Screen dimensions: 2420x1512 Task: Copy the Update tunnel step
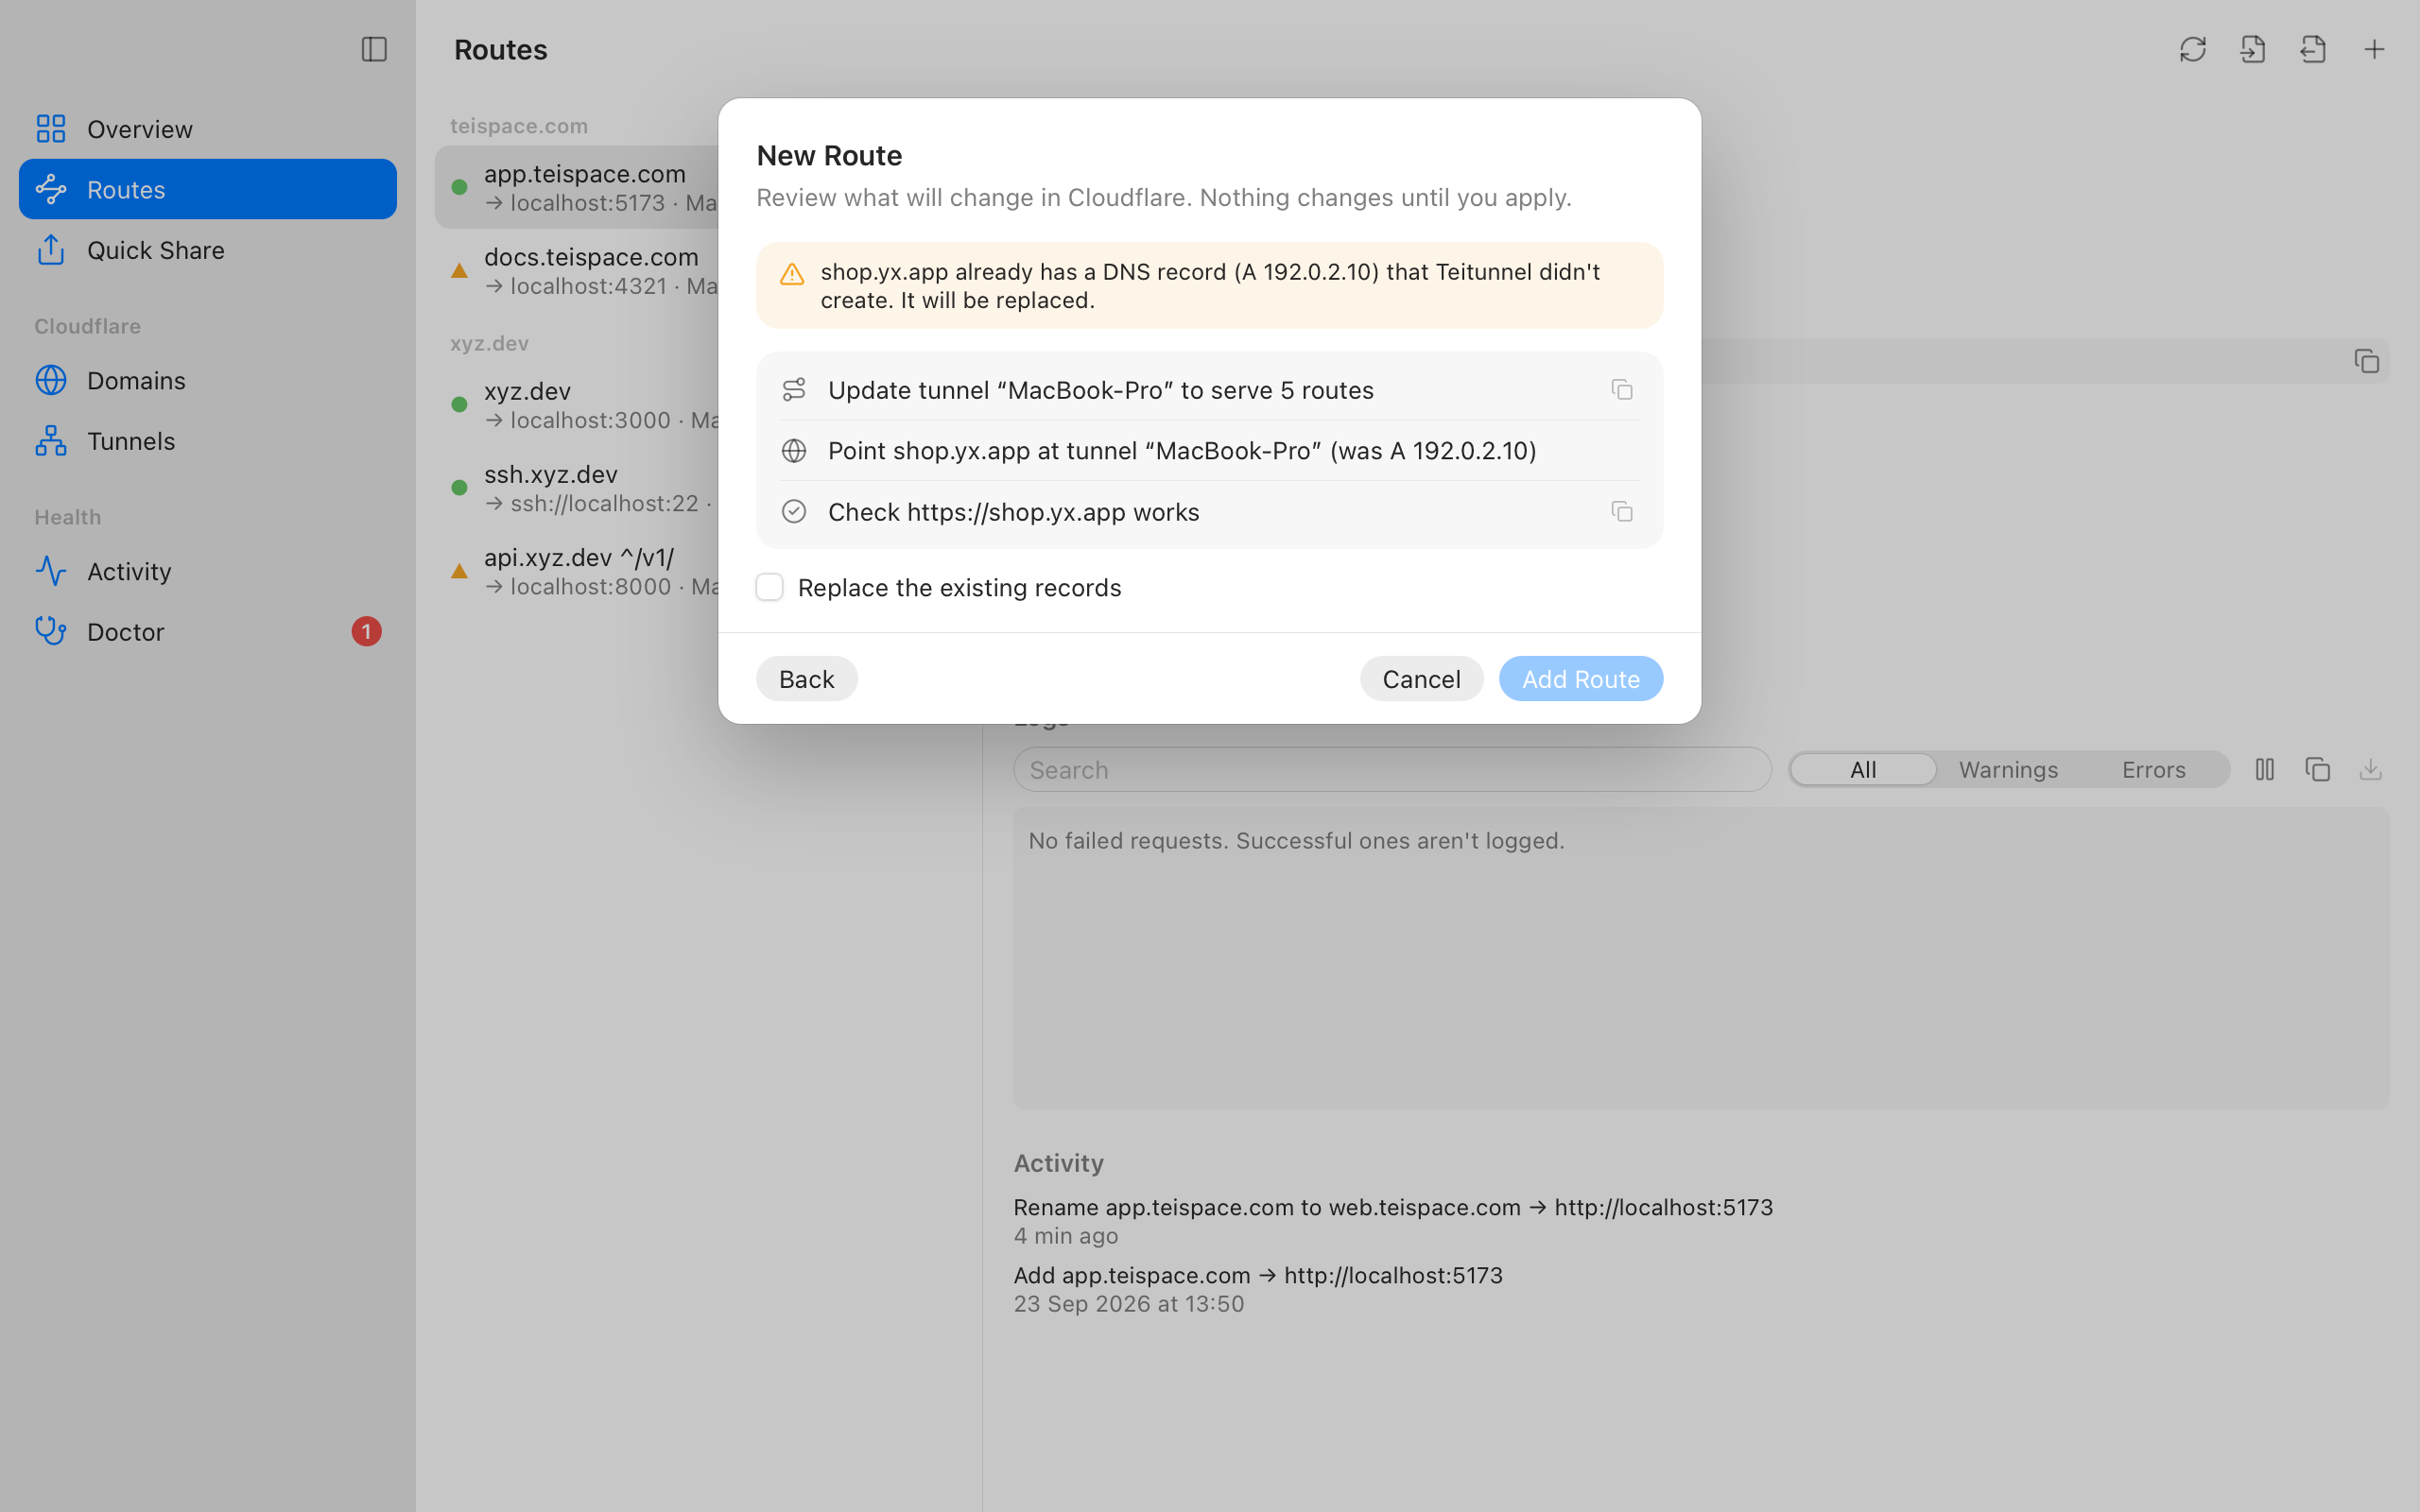point(1622,390)
